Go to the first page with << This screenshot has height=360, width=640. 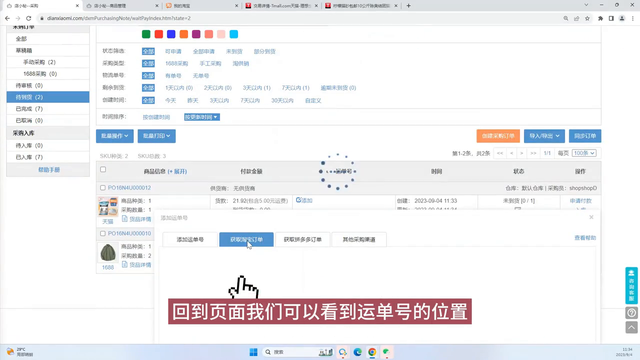click(500, 153)
